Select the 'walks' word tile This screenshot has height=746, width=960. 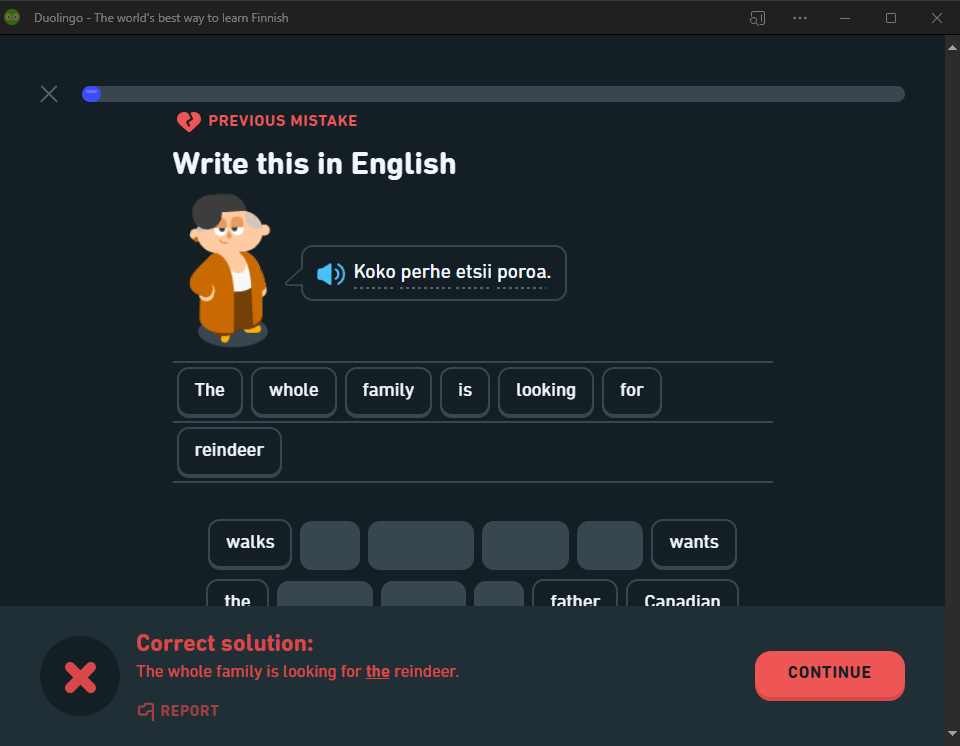[x=250, y=543]
